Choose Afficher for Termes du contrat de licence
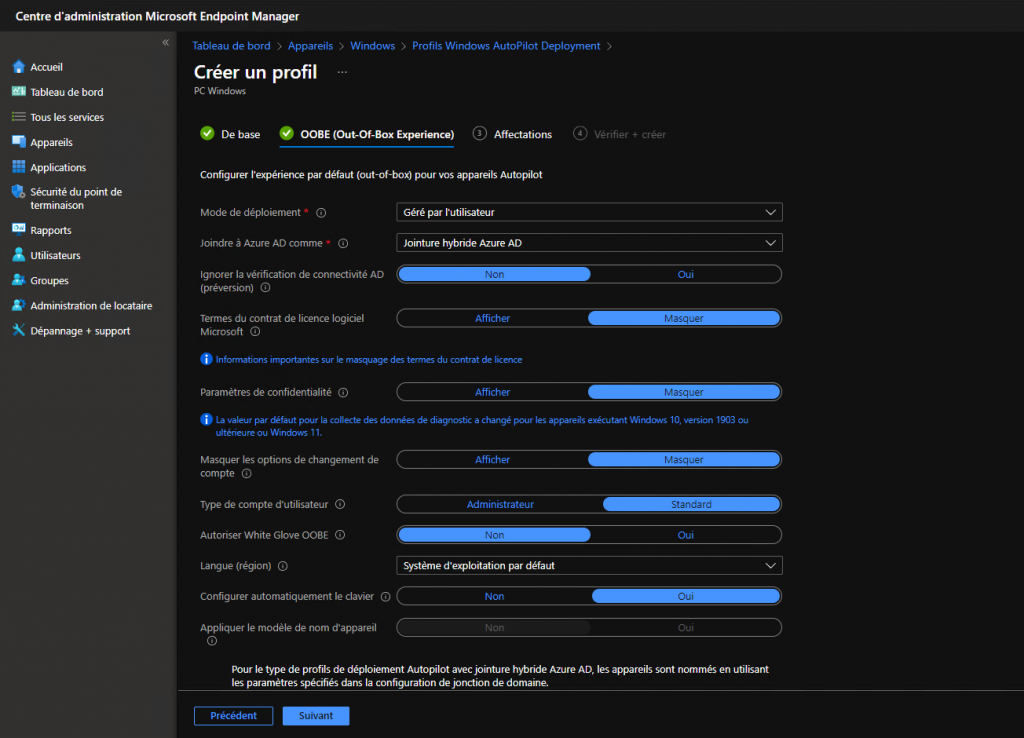Screen dimensions: 1024x738 point(492,318)
